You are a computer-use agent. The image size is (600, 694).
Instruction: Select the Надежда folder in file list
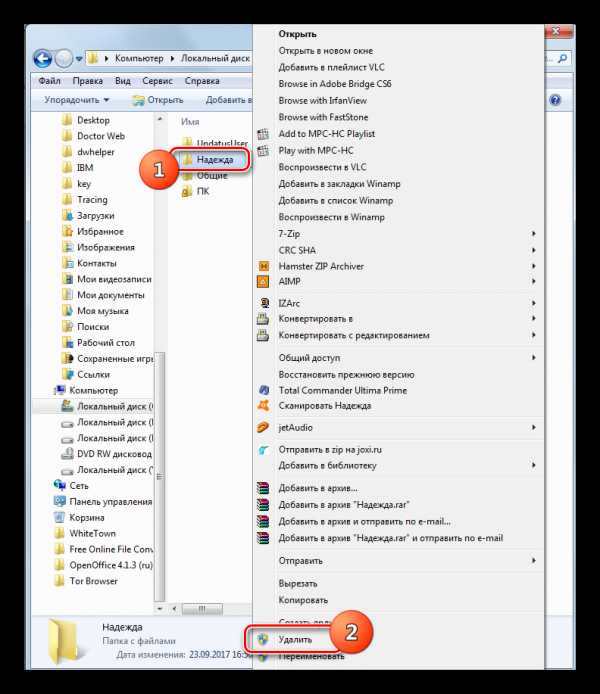(x=215, y=159)
